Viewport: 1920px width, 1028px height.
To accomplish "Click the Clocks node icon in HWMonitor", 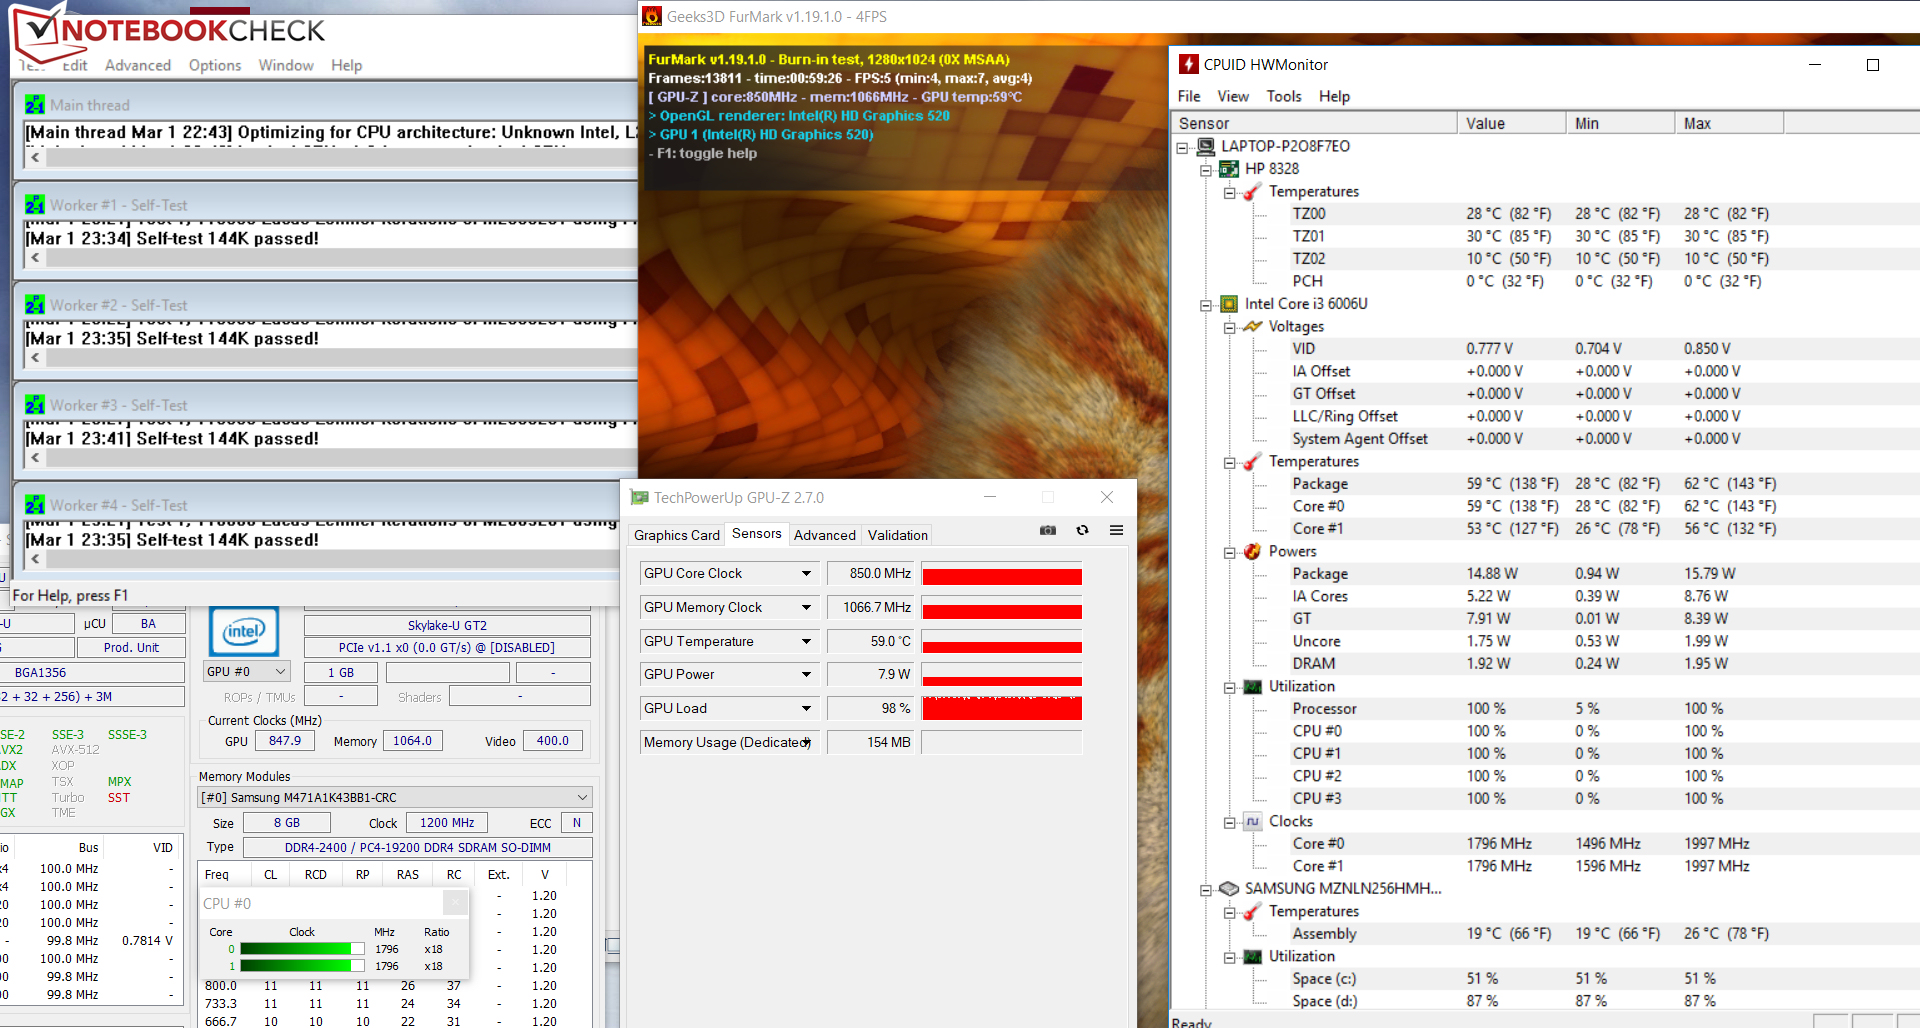I will coord(1252,821).
